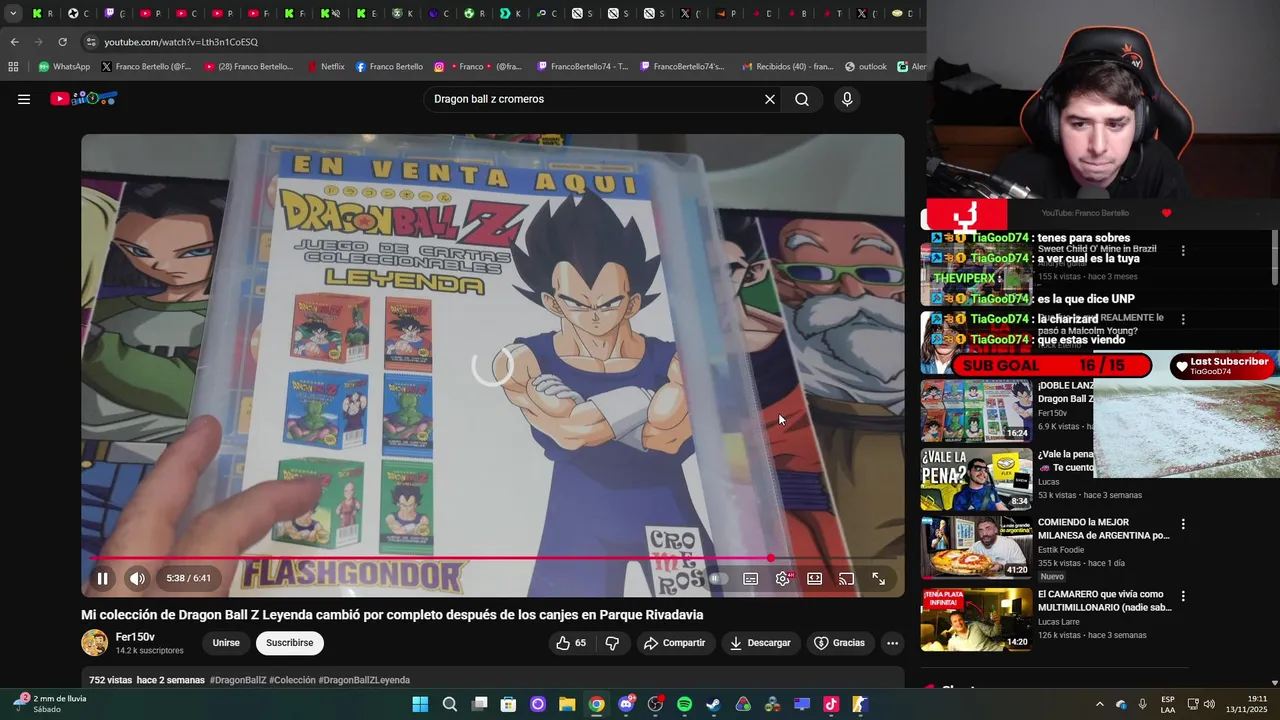The height and width of the screenshot is (720, 1280).
Task: Pause the video
Action: point(102,578)
